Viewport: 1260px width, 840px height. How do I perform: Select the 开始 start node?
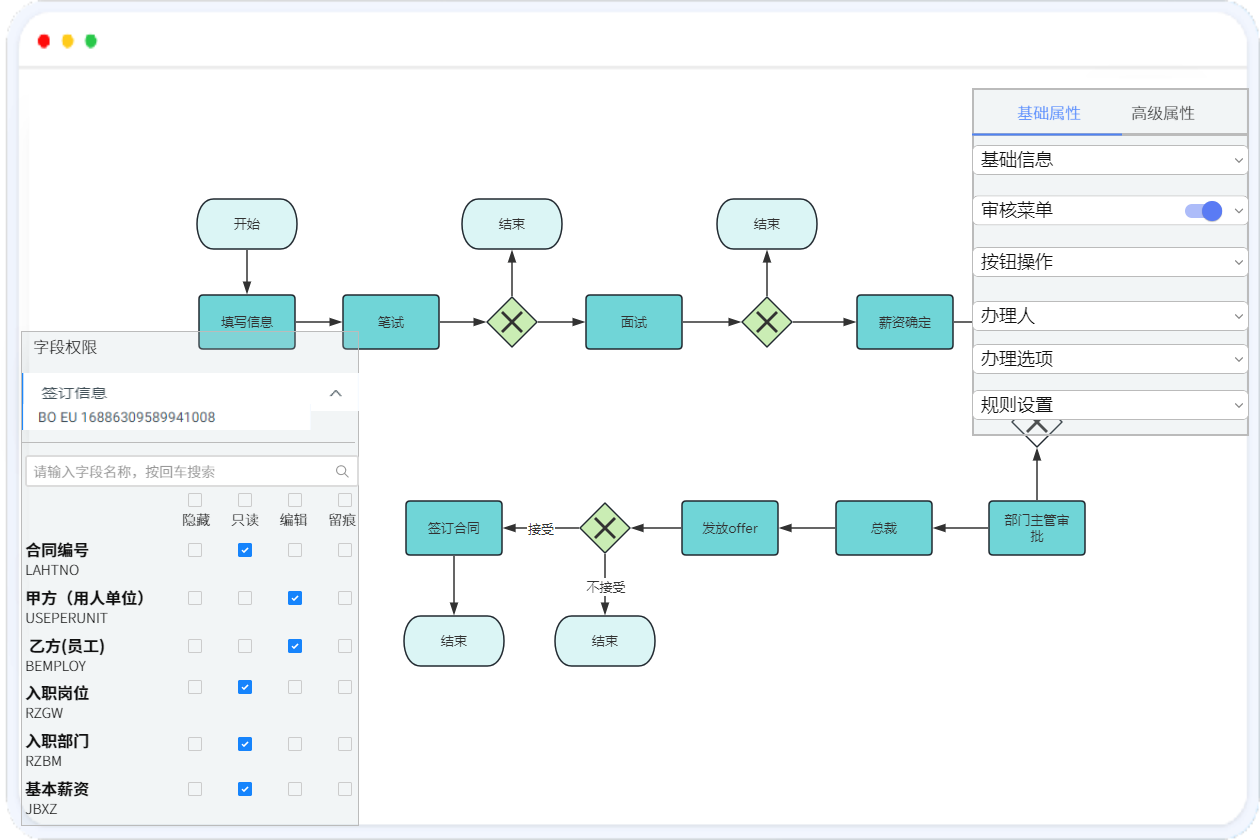pos(247,224)
